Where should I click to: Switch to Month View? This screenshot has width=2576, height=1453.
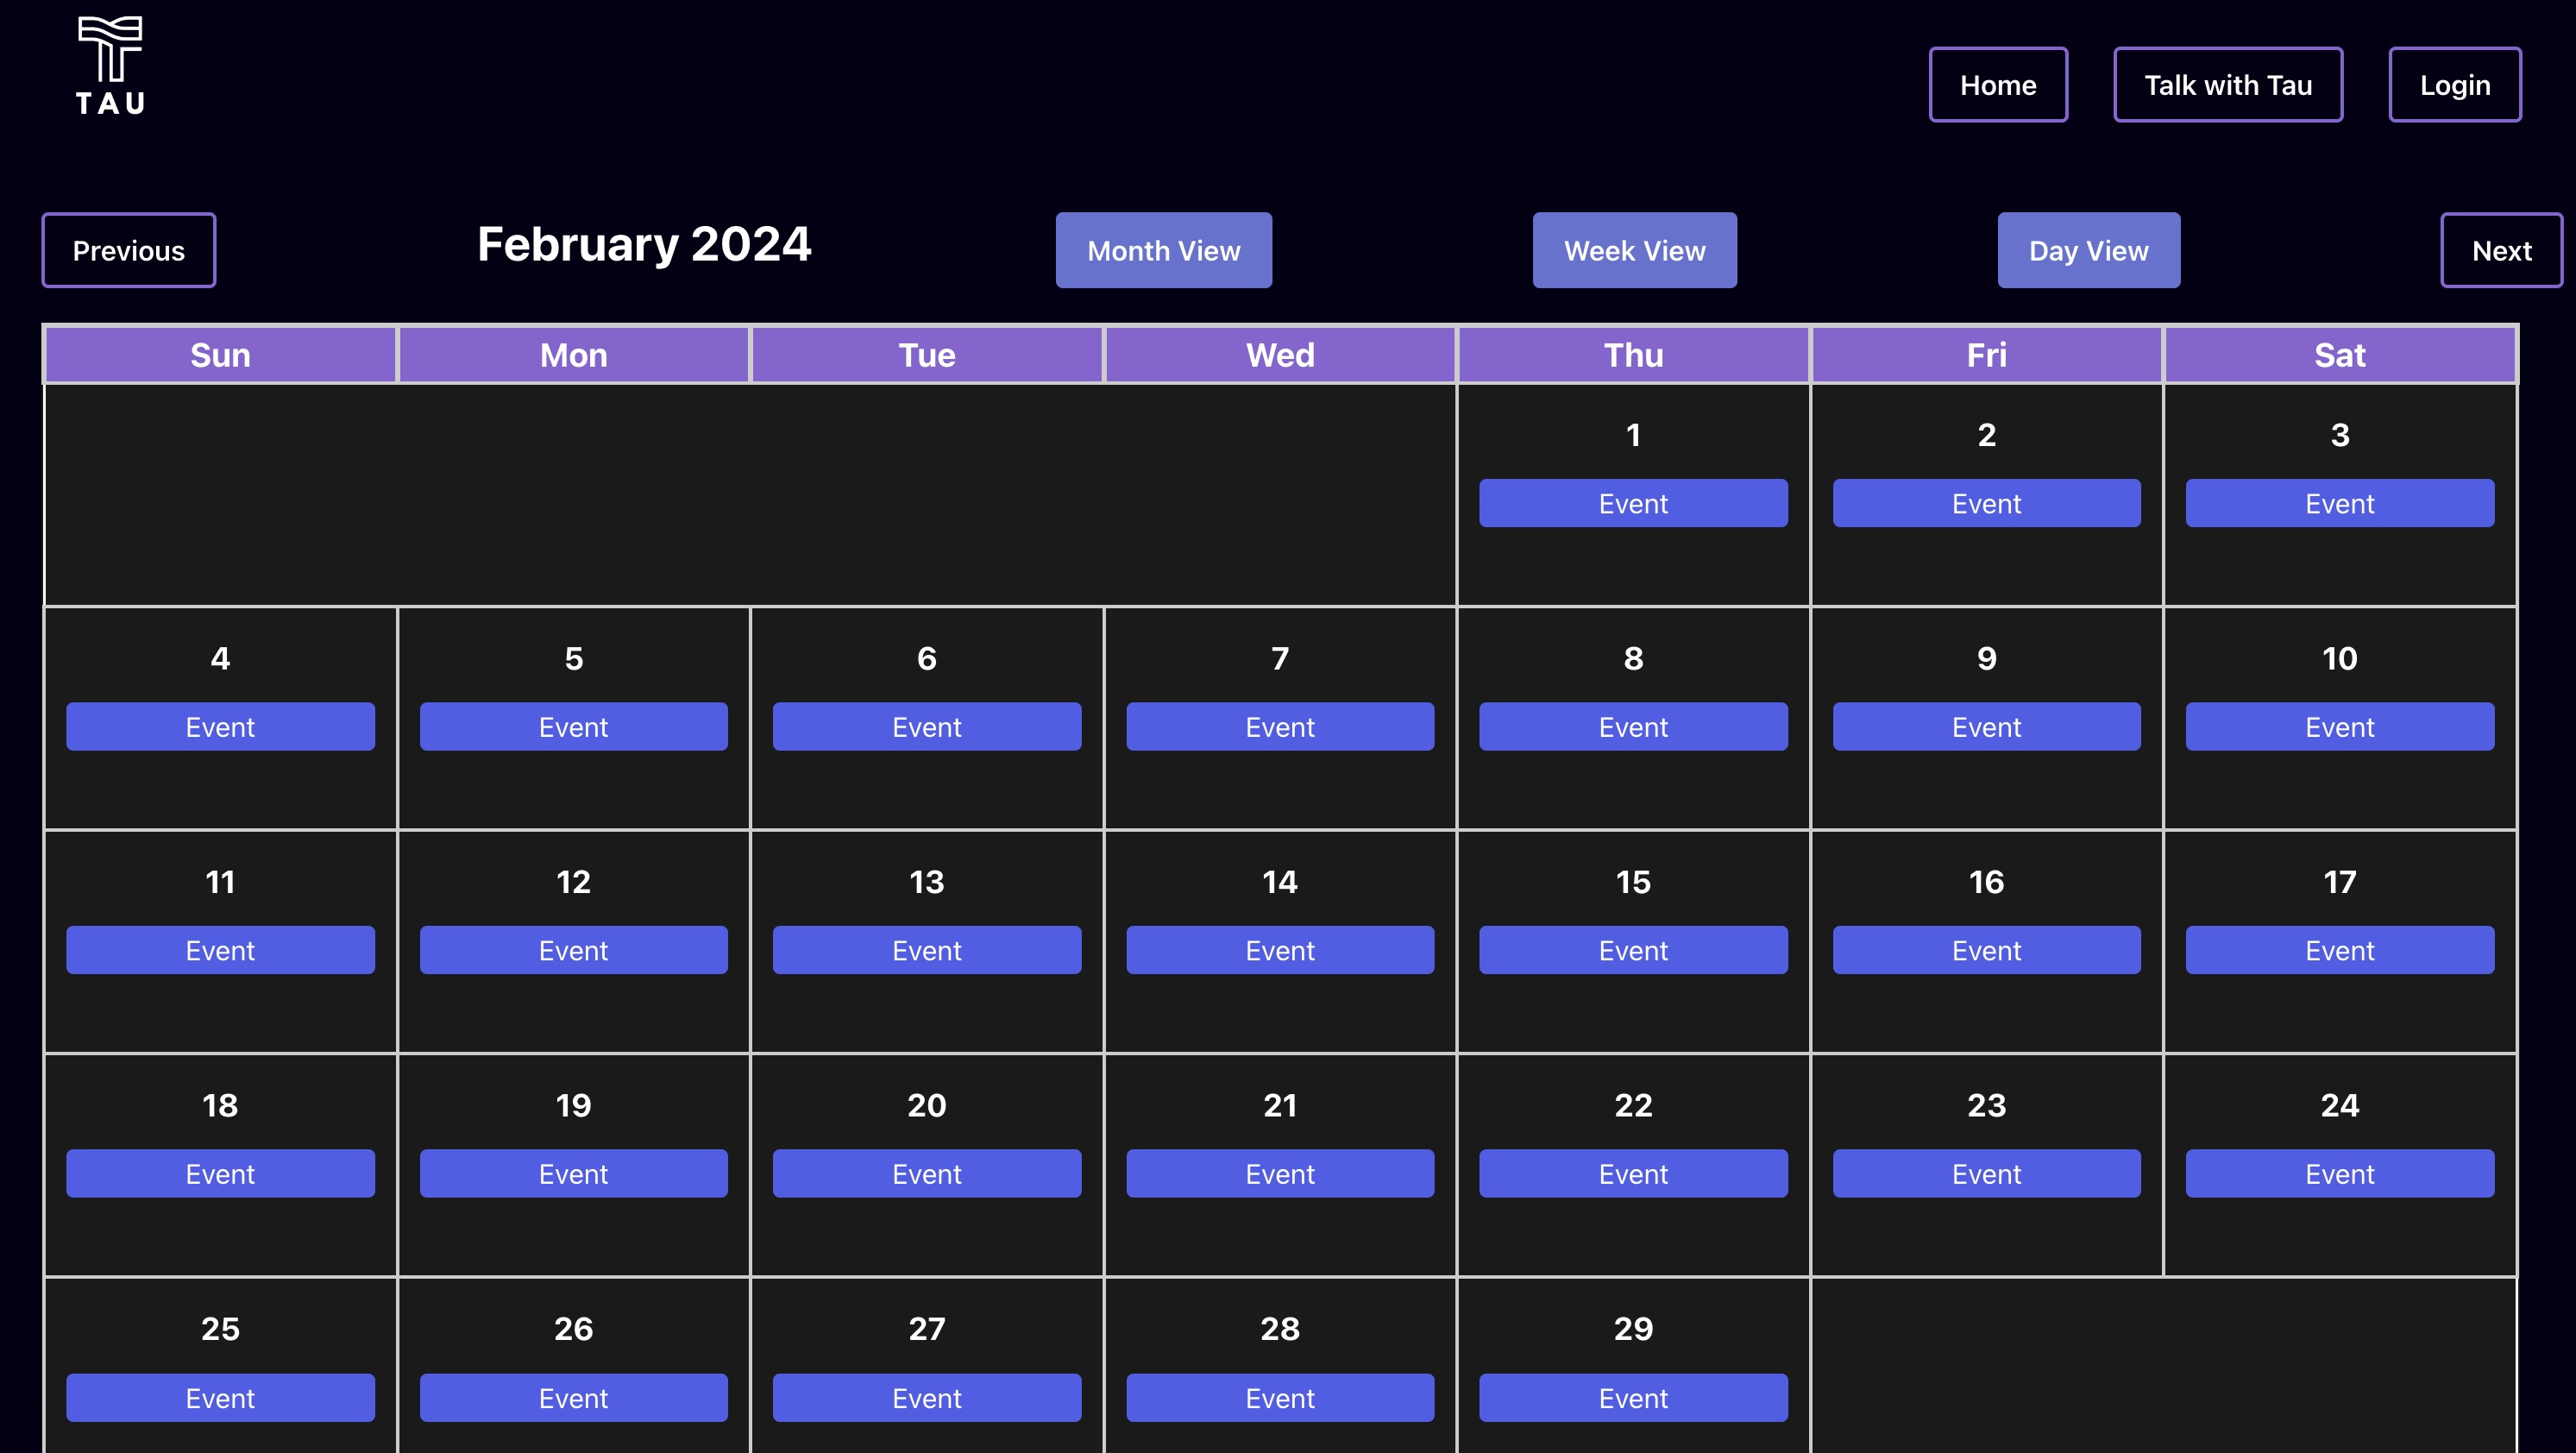pos(1163,250)
